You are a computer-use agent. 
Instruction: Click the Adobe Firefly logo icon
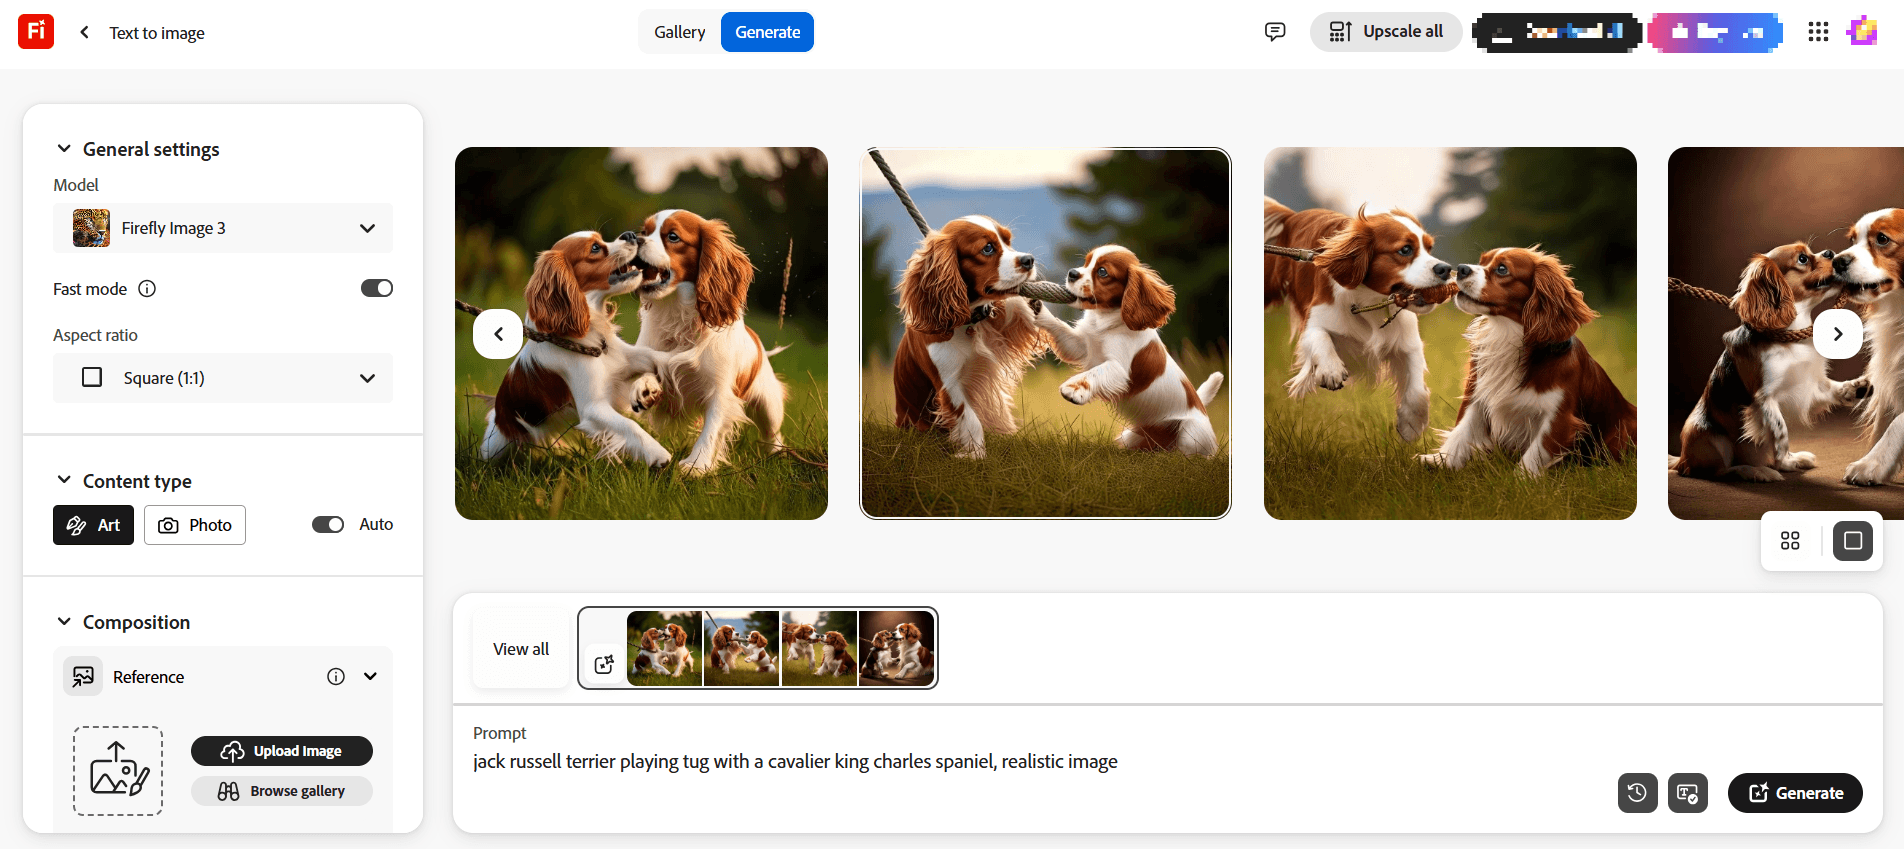pyautogui.click(x=36, y=32)
